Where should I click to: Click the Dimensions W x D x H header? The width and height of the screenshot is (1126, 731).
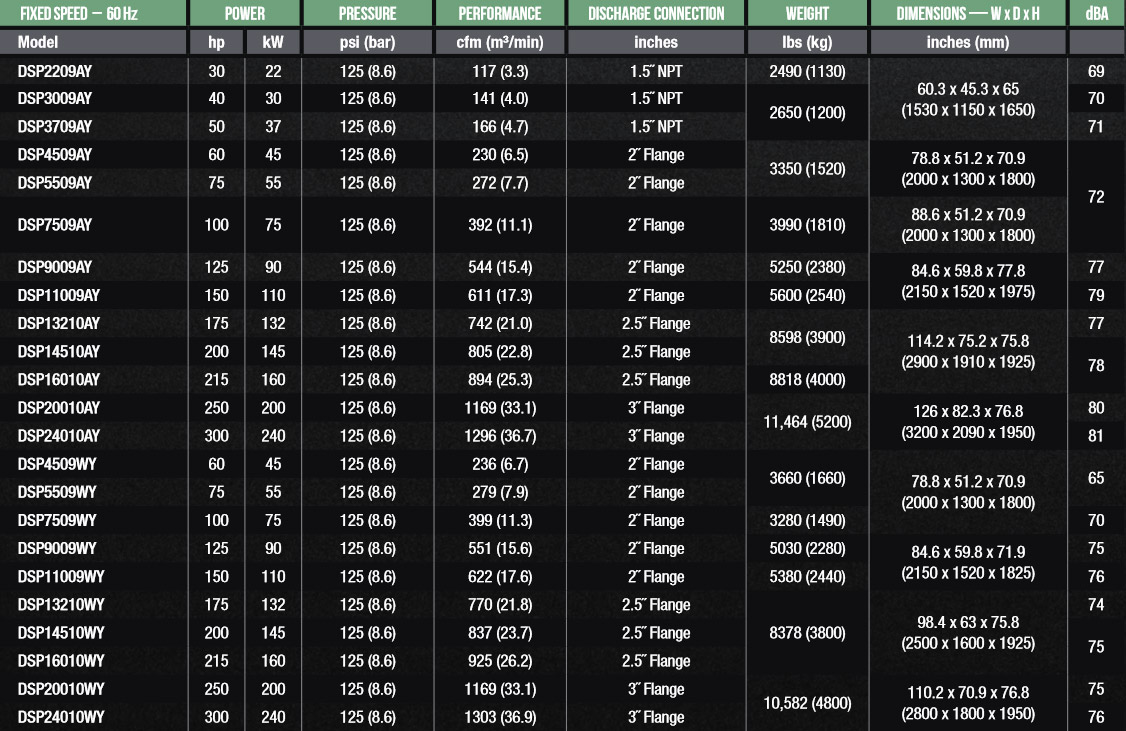tap(965, 14)
